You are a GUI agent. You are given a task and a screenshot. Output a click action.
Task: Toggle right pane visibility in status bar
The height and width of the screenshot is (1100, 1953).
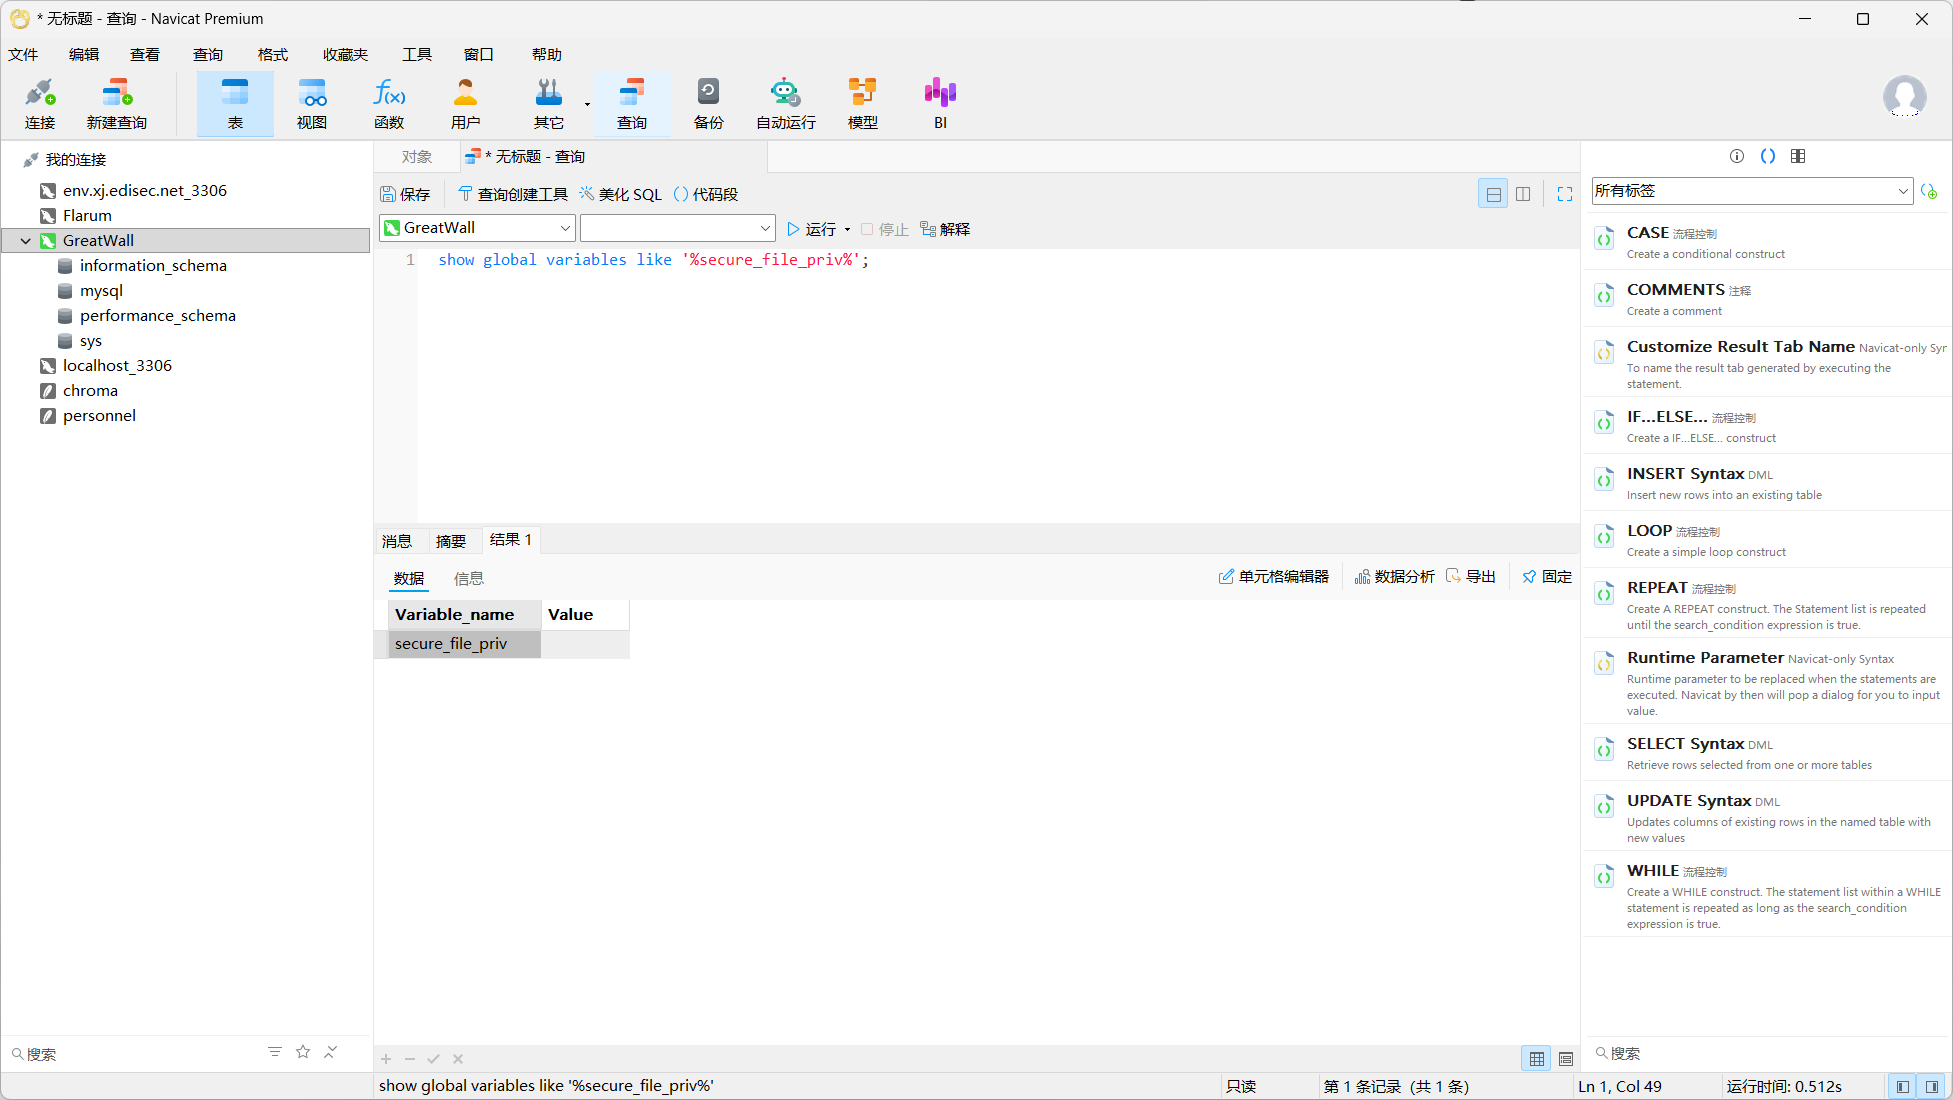tap(1932, 1086)
